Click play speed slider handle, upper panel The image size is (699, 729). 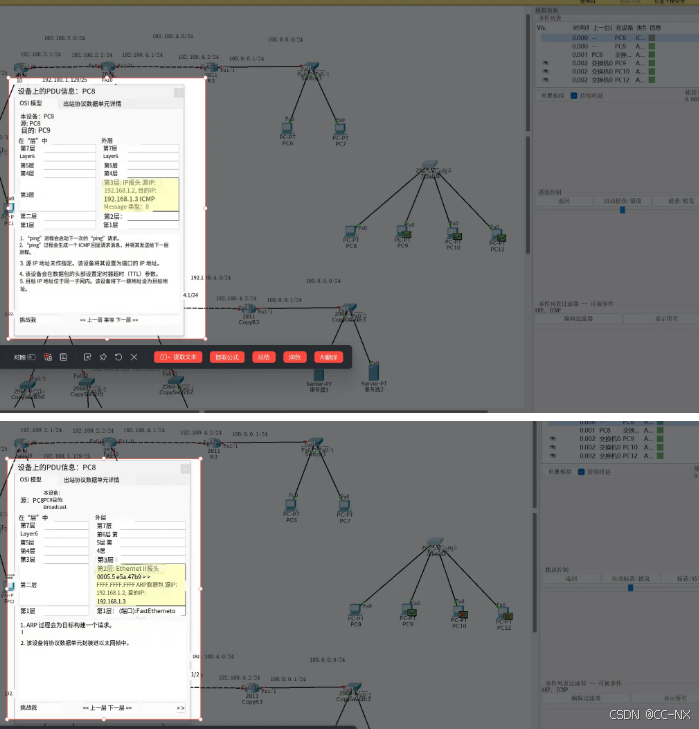click(x=622, y=210)
